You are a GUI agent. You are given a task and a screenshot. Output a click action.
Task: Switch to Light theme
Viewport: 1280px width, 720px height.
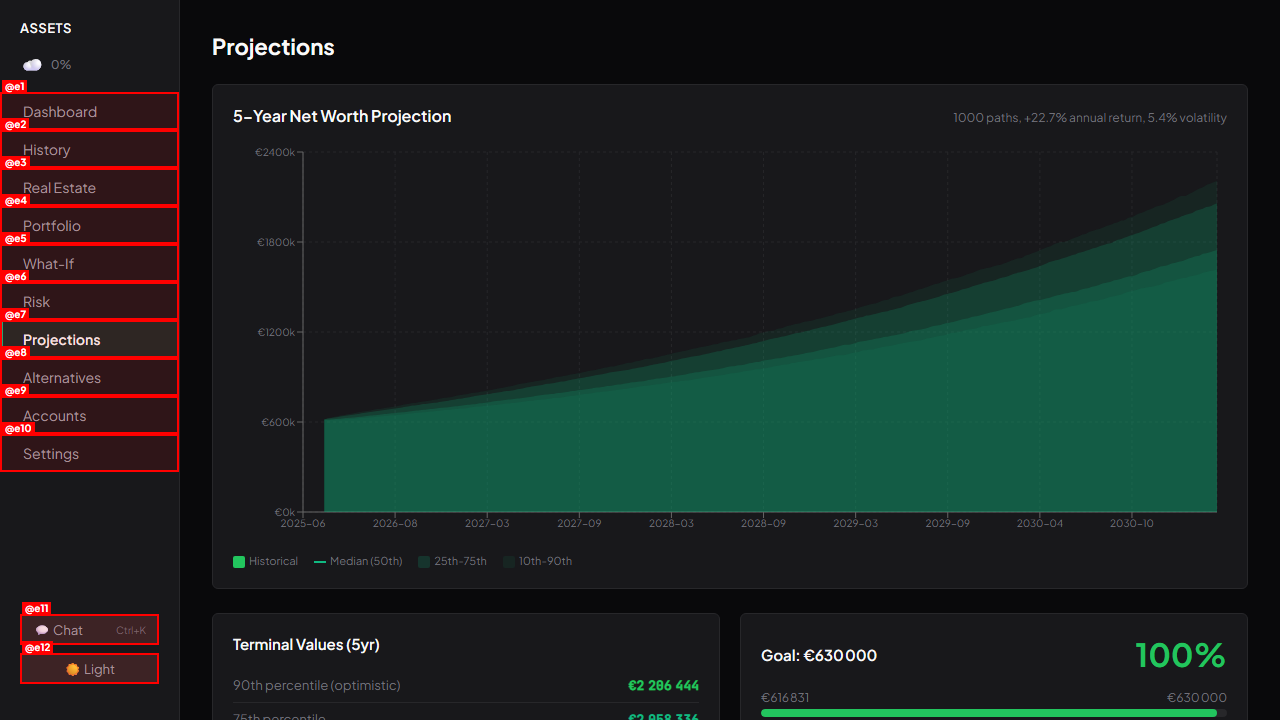coord(90,669)
